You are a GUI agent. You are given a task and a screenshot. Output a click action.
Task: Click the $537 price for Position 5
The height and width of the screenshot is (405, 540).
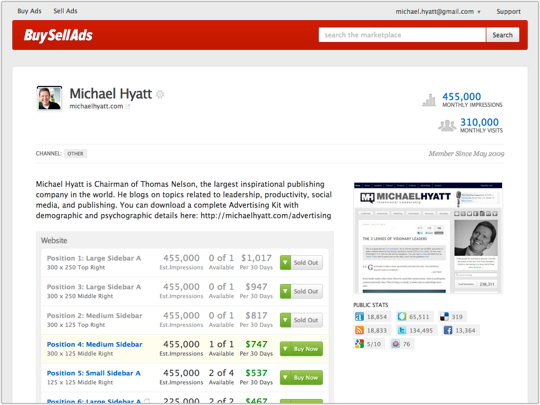point(256,373)
